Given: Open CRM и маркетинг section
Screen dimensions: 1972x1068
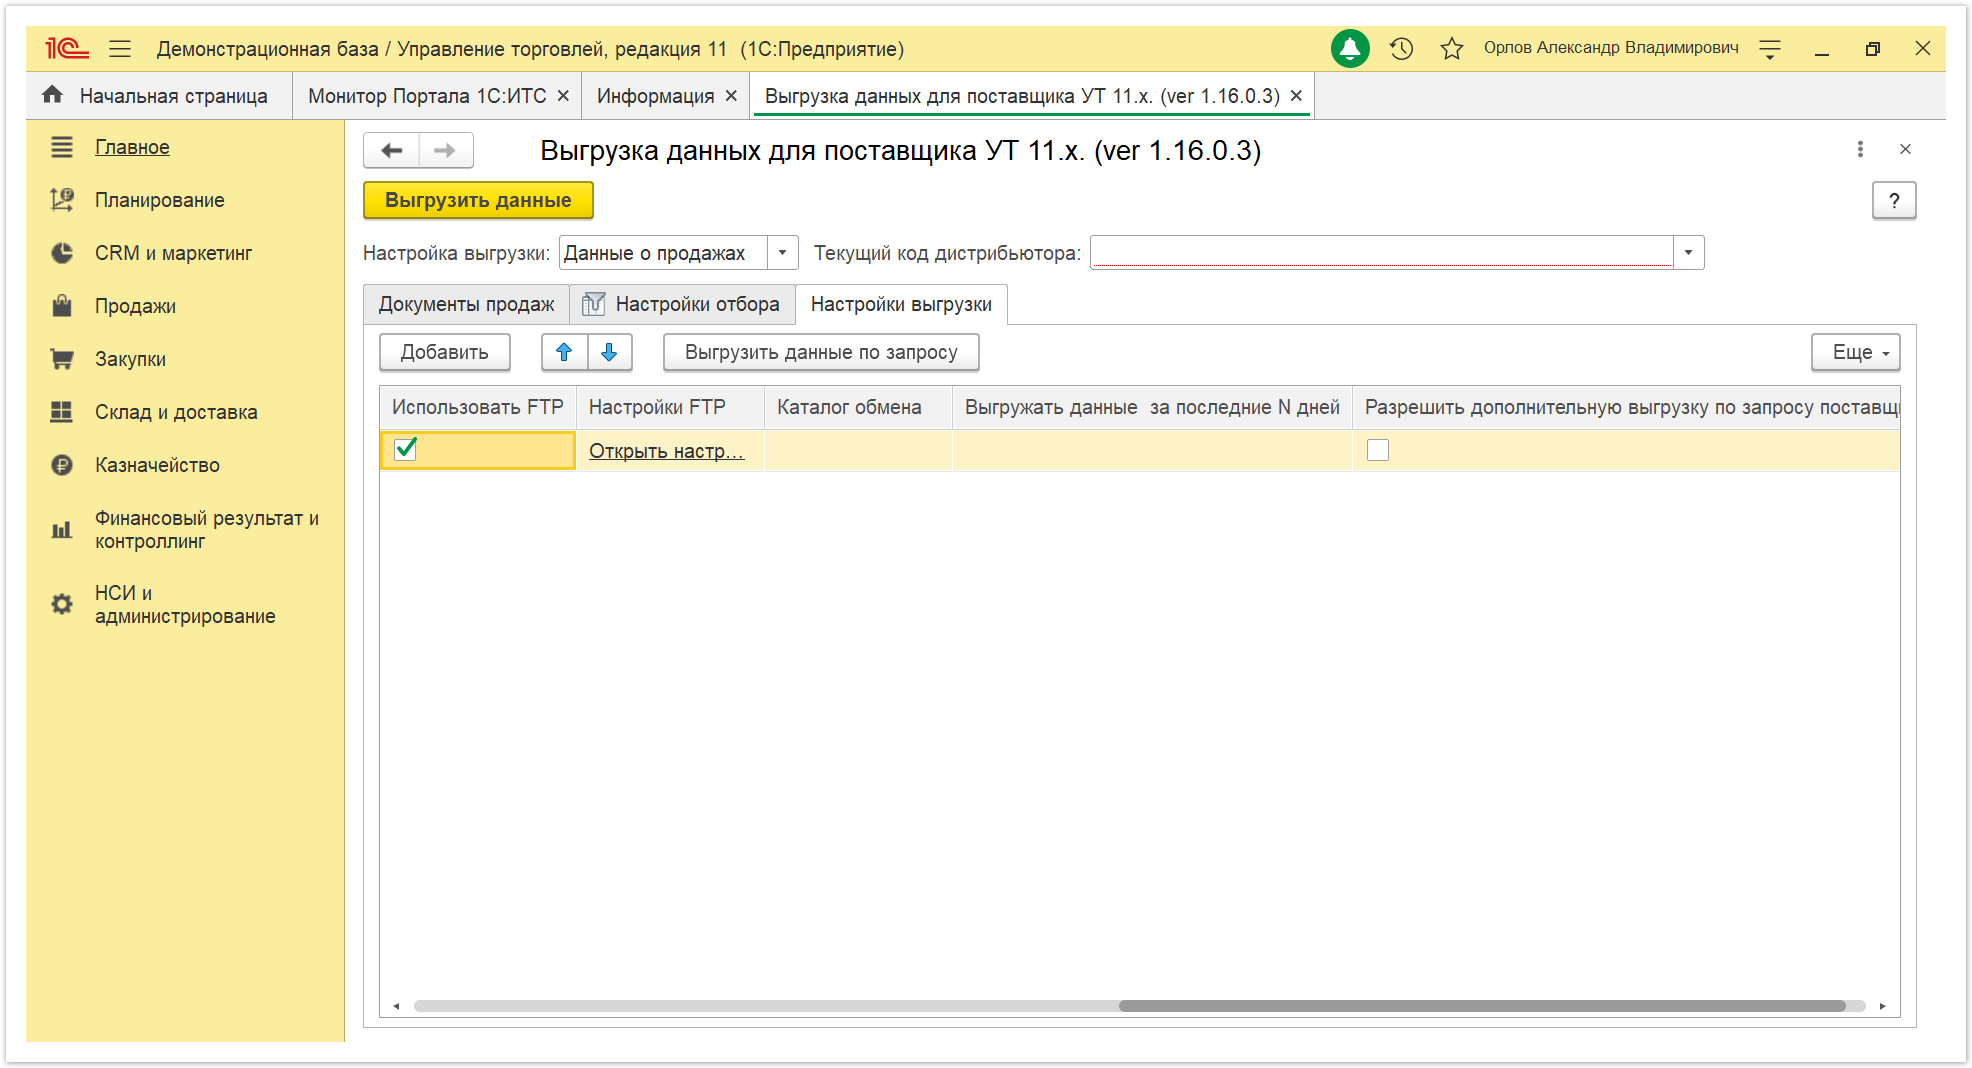Looking at the screenshot, I should (173, 253).
